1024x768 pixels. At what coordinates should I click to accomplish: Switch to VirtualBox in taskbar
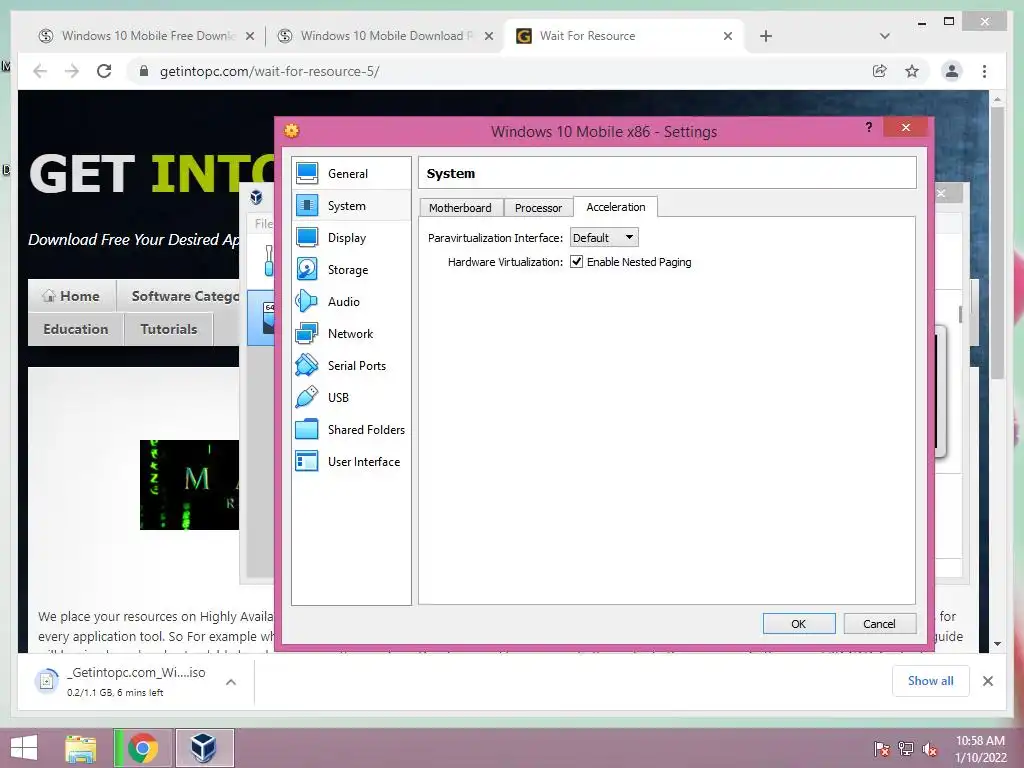coord(204,748)
